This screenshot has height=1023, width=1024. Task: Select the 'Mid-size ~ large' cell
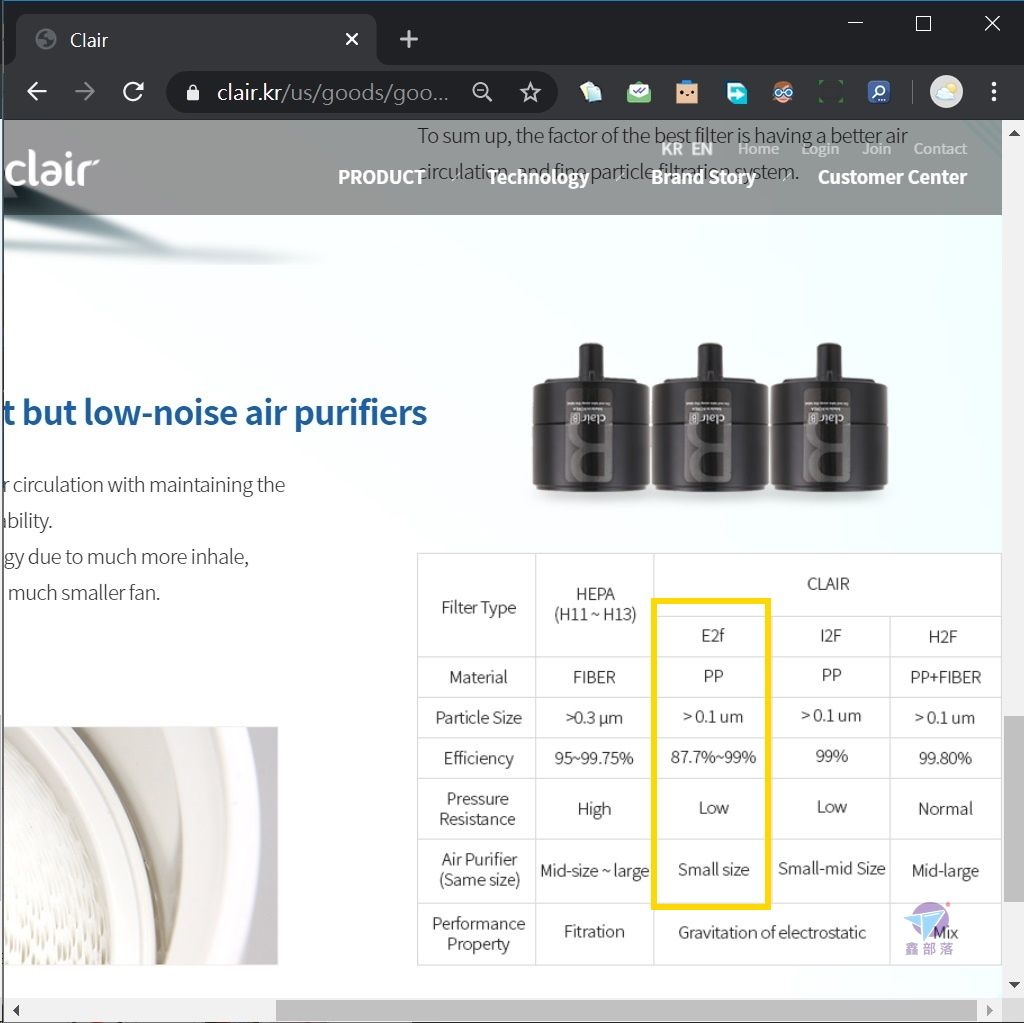[594, 871]
